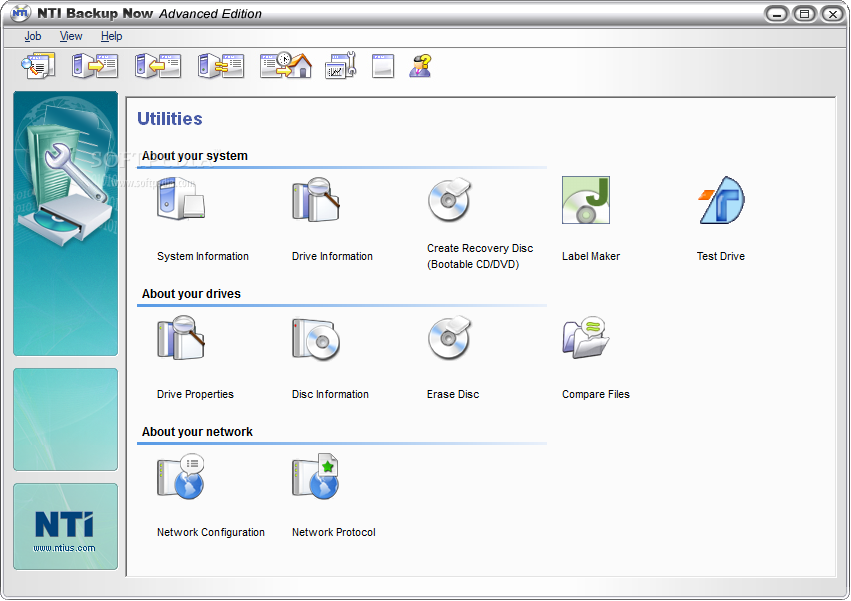Click the Utilities page heading
Screen dimensions: 851x601
[x=169, y=119]
